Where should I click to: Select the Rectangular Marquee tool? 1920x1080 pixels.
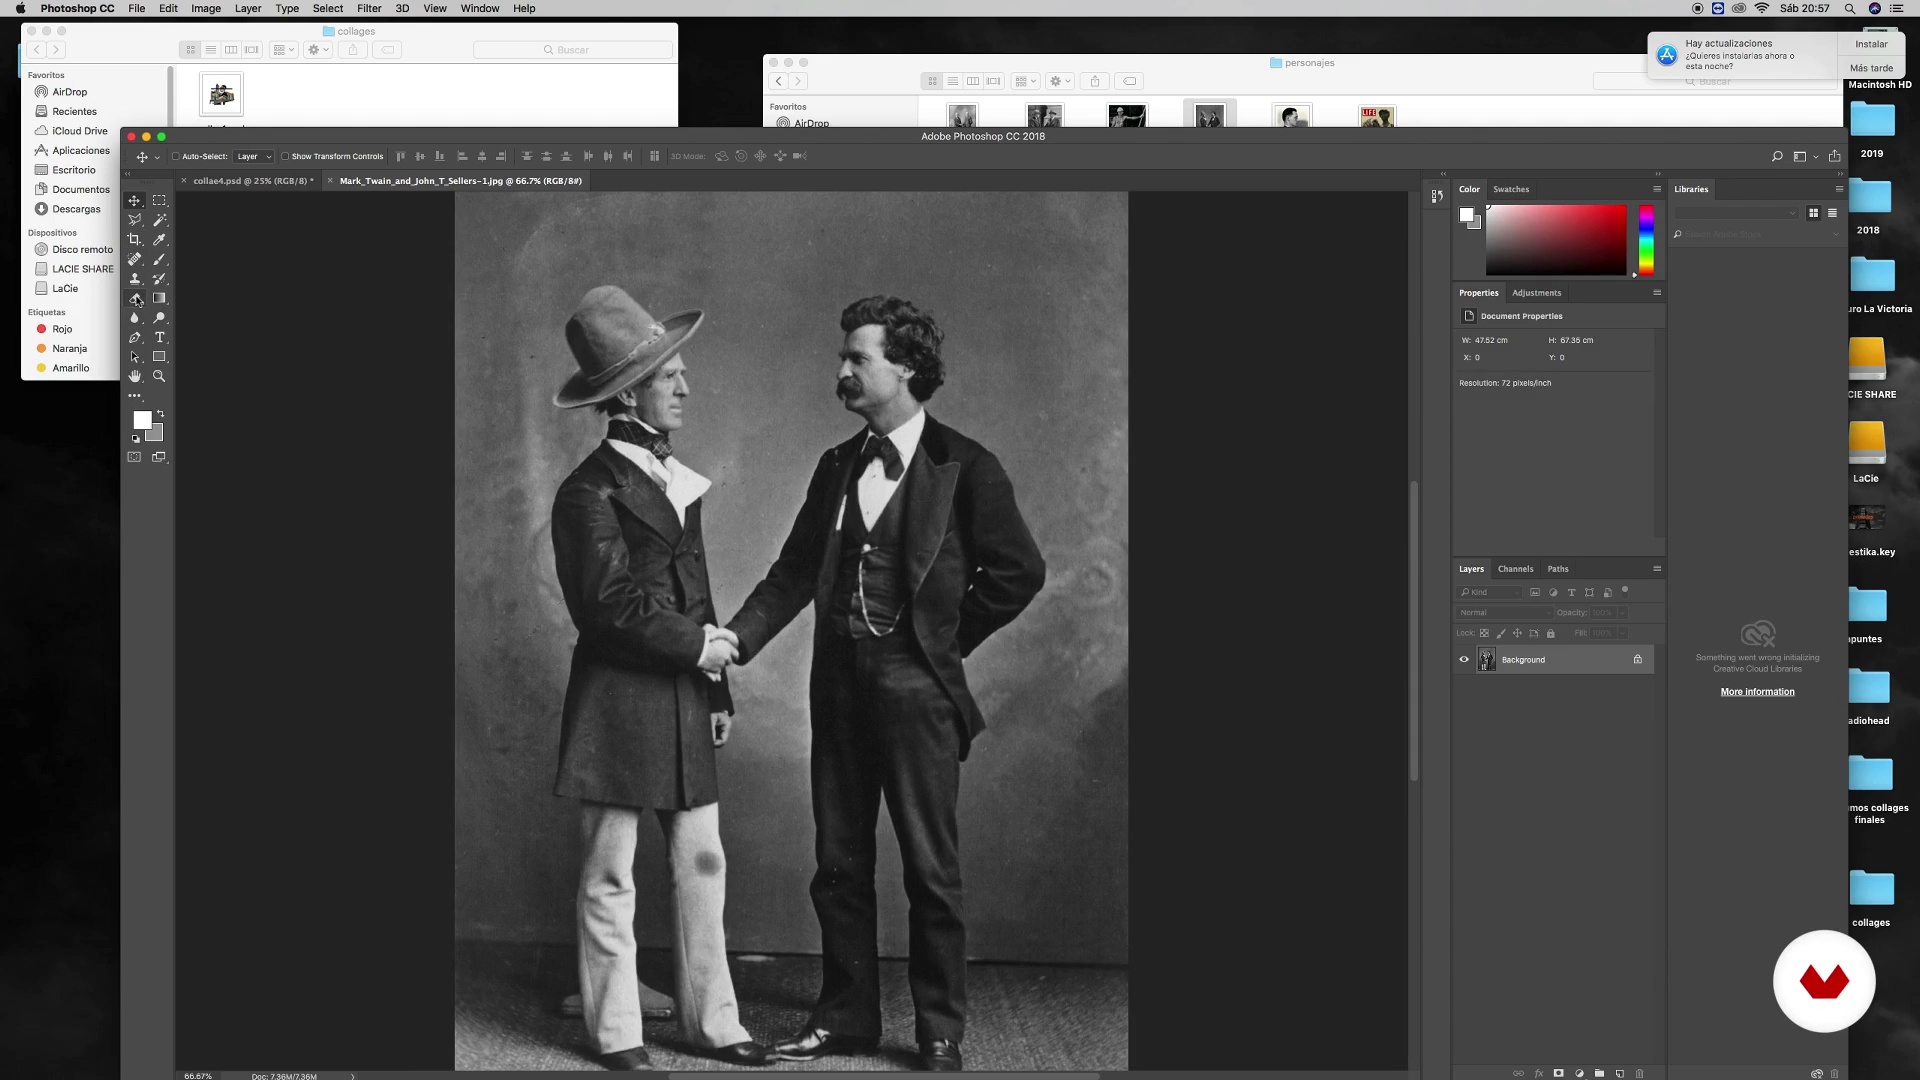click(x=159, y=201)
